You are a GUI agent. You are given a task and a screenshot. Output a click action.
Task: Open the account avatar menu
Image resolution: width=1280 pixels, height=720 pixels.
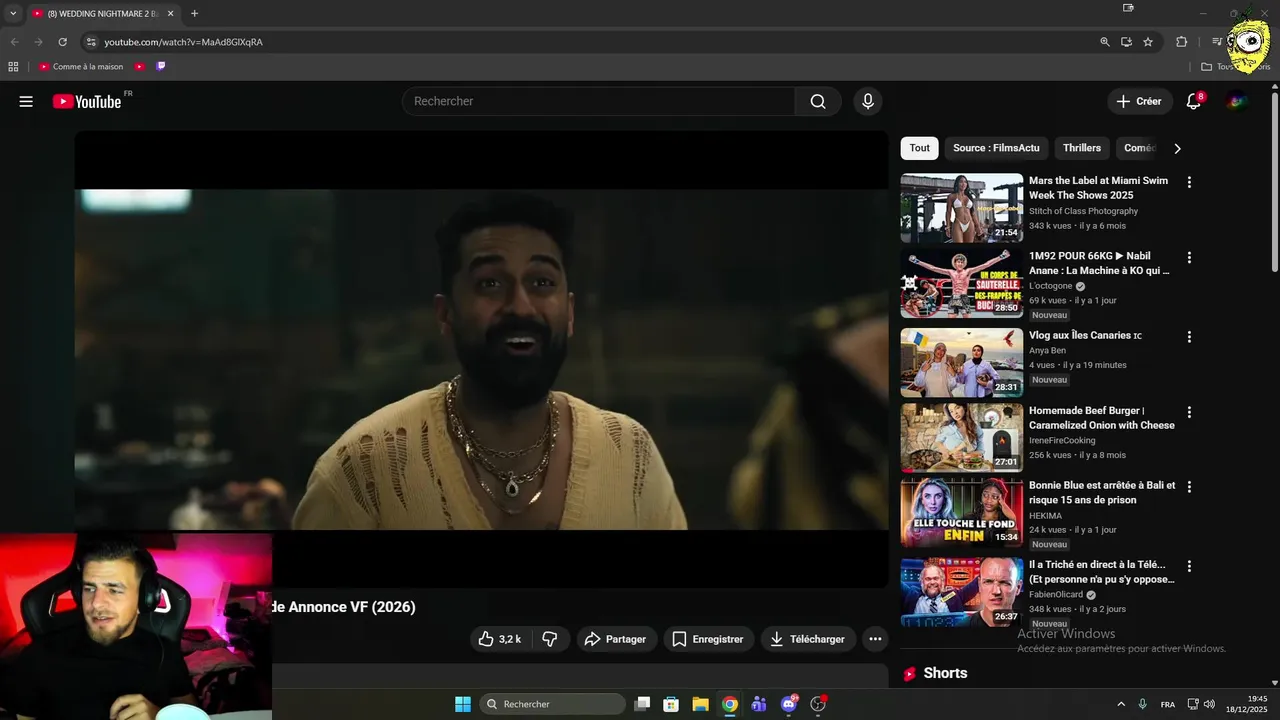(x=1237, y=101)
